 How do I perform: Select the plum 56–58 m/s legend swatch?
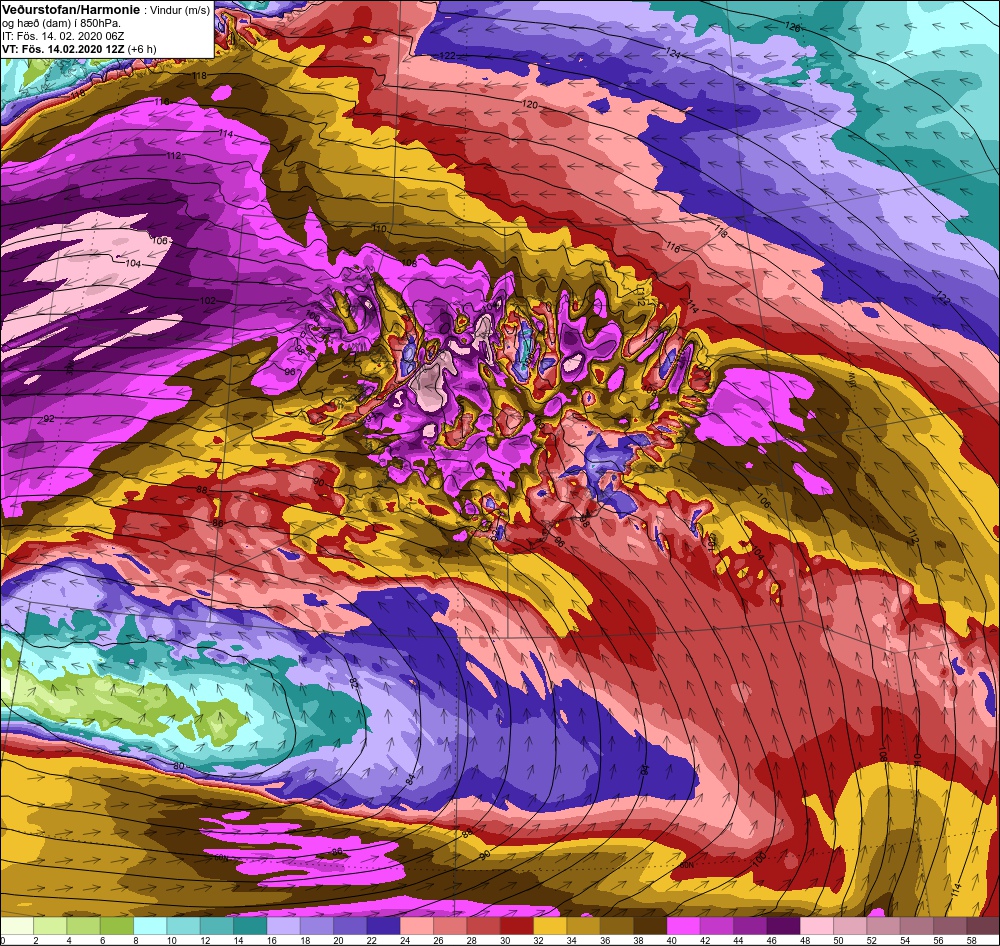(950, 925)
